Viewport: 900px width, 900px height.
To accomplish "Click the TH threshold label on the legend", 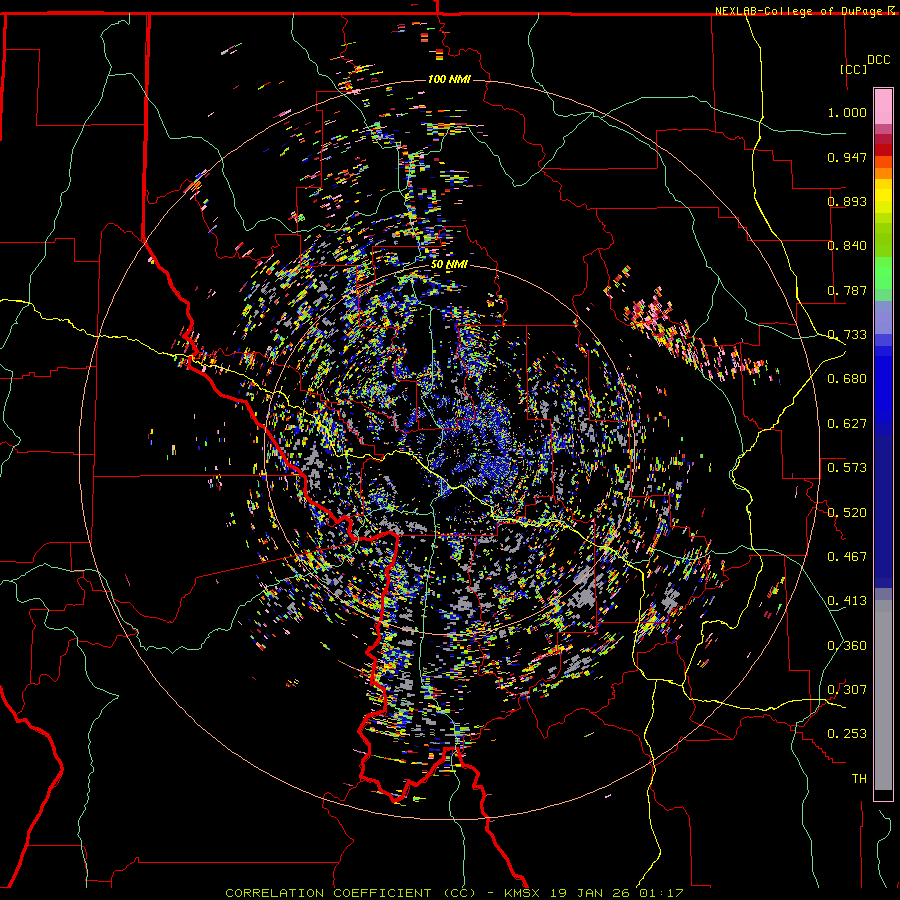I will (x=859, y=778).
